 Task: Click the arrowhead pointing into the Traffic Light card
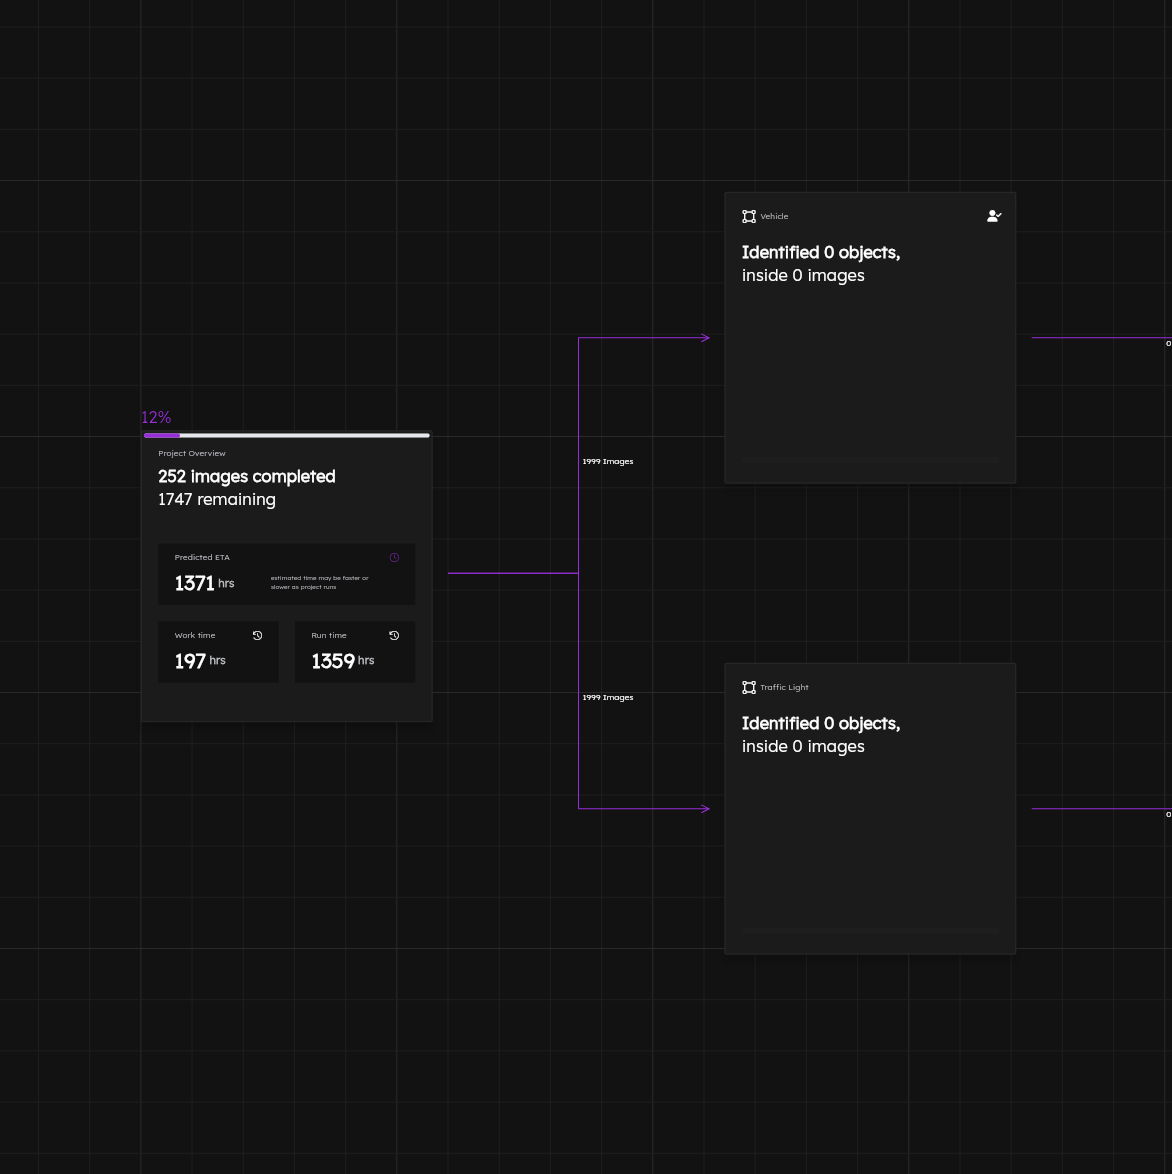click(705, 809)
